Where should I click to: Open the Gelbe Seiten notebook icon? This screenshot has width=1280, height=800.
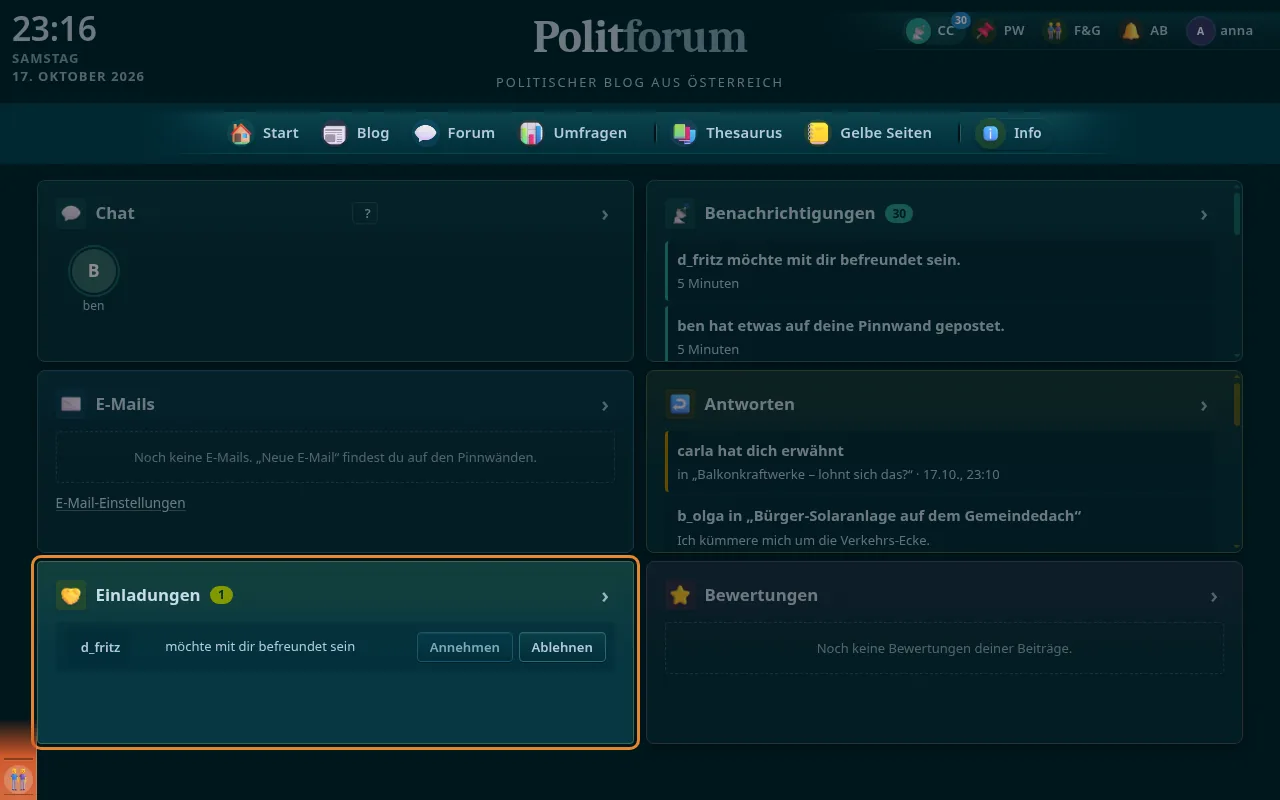[x=818, y=133]
